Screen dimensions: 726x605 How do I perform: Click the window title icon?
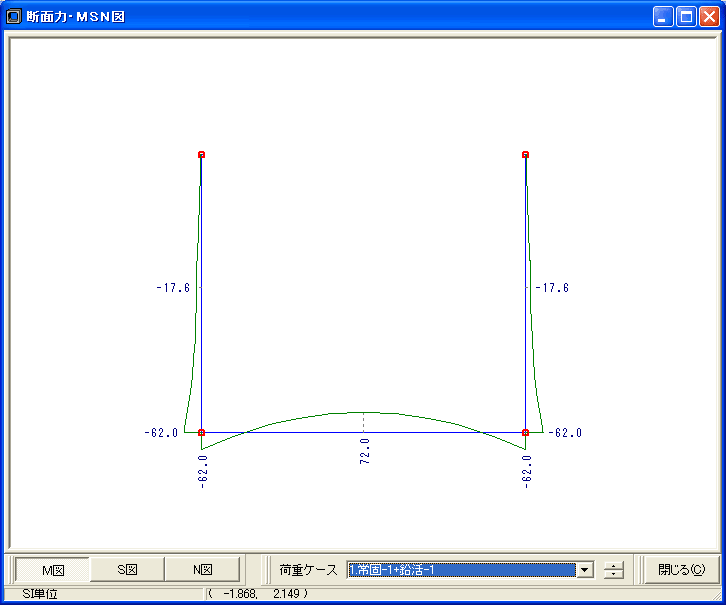(x=14, y=17)
